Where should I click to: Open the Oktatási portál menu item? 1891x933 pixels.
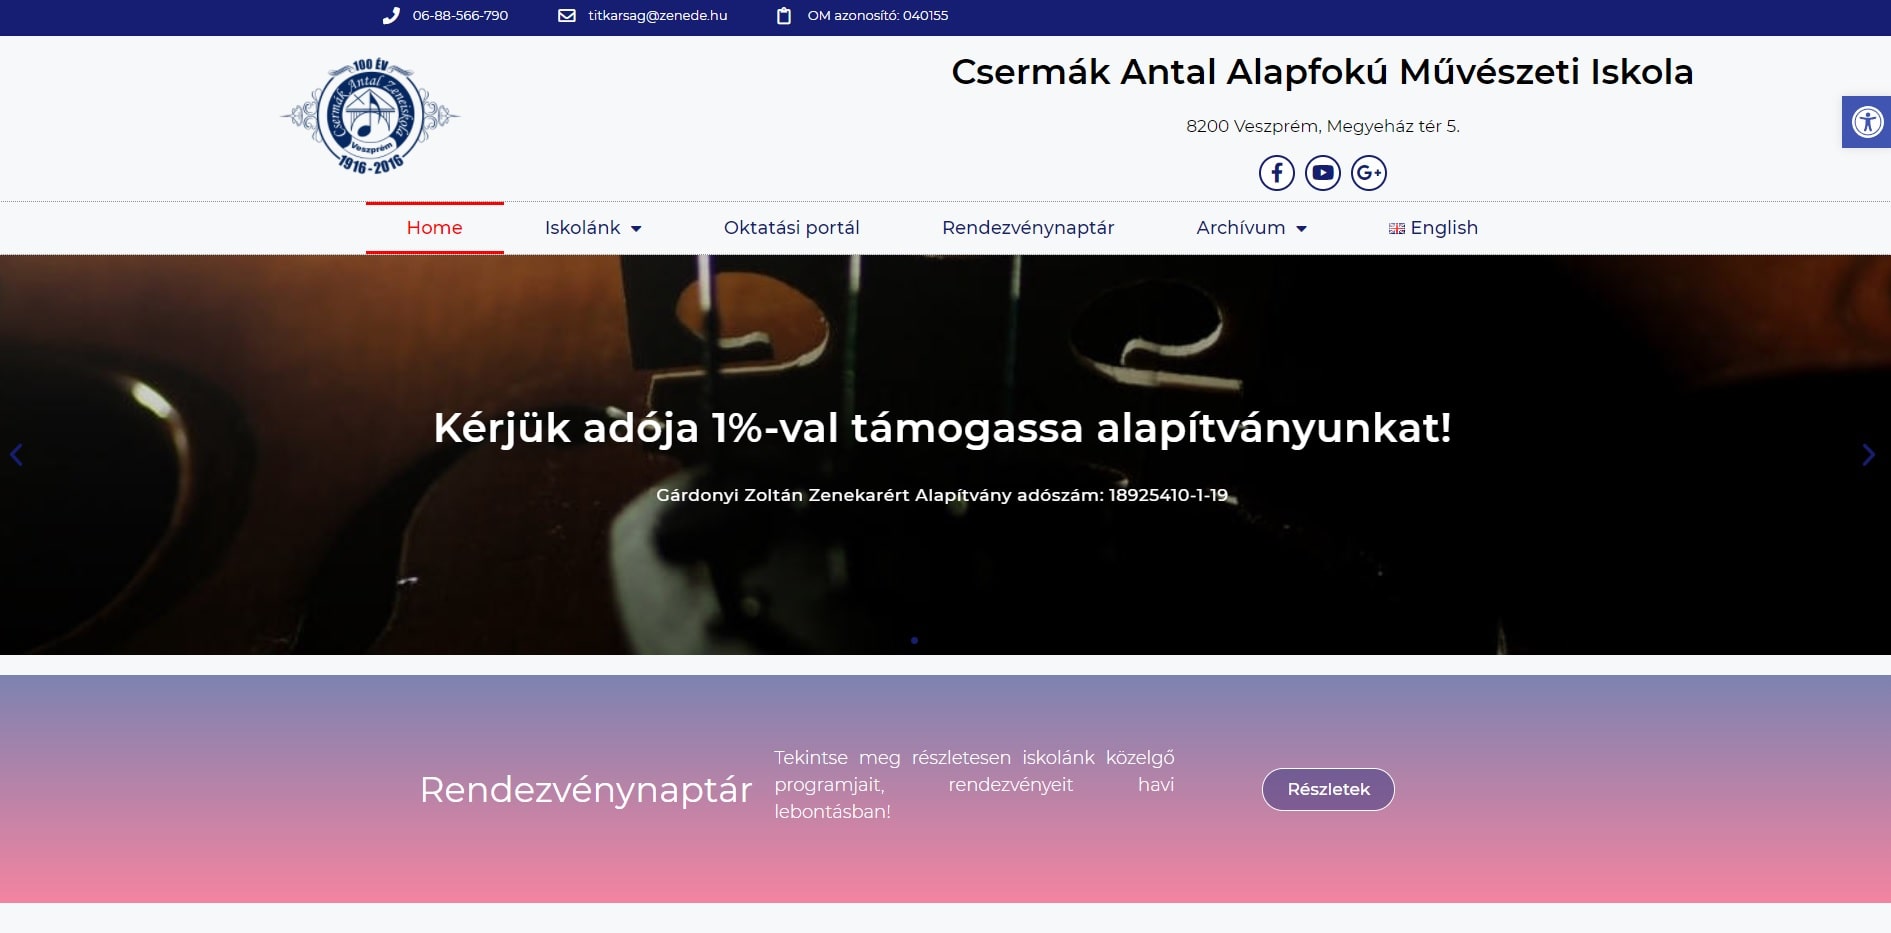tap(791, 228)
